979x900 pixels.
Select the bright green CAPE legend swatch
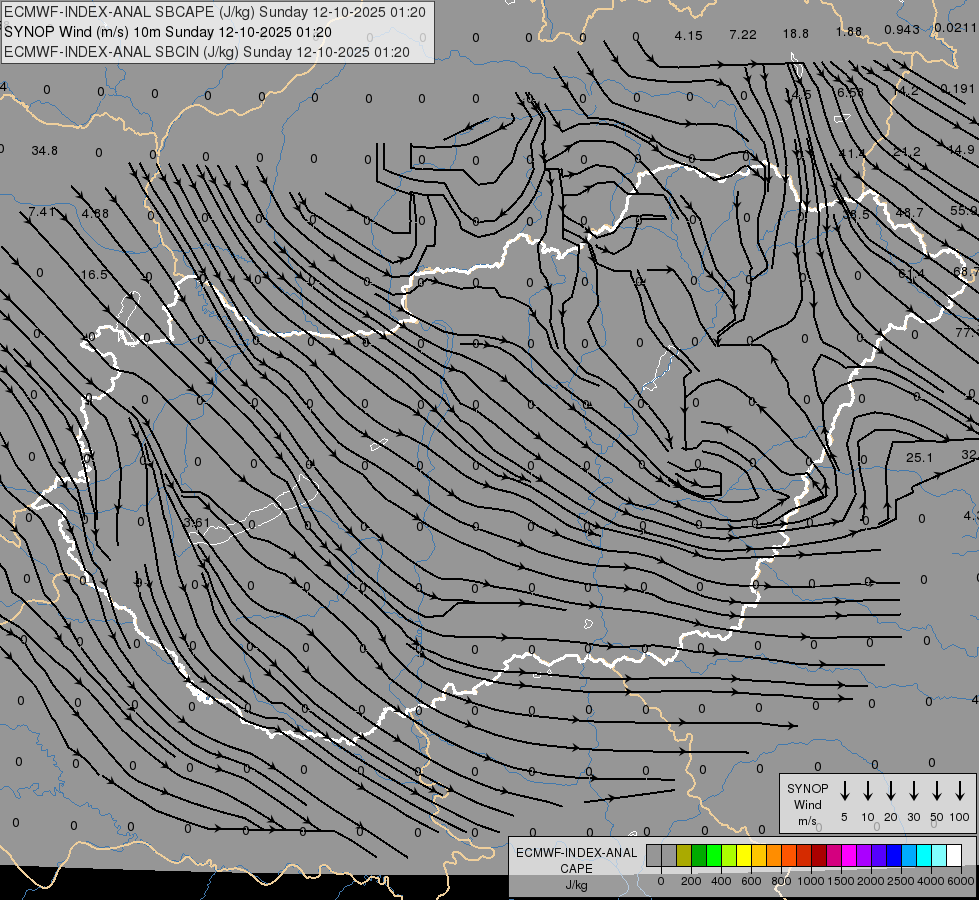[x=714, y=855]
